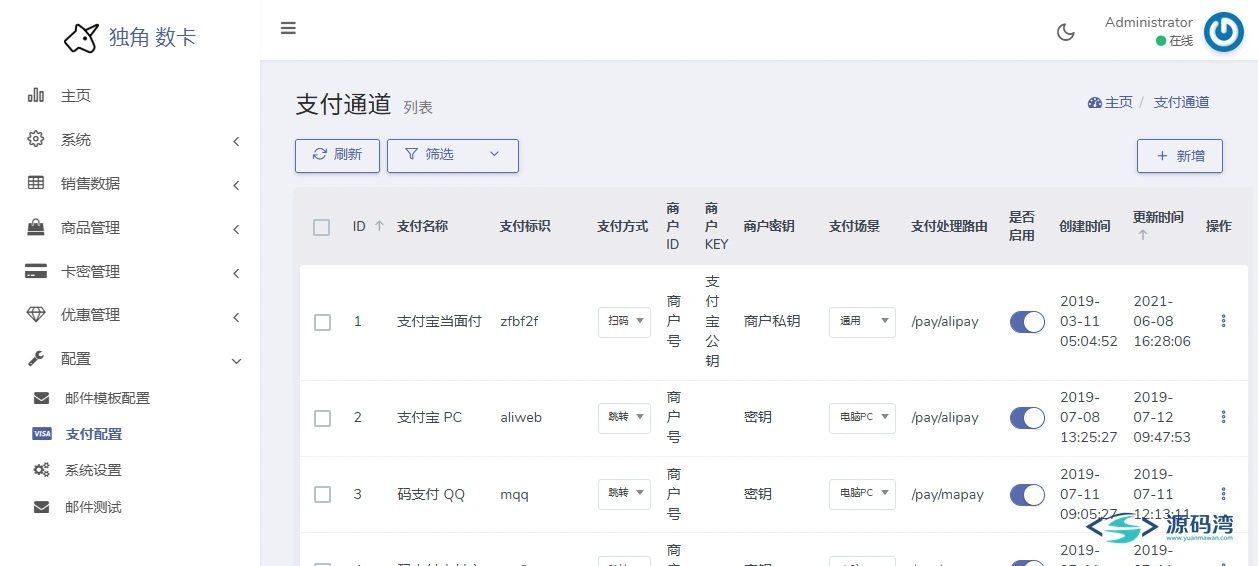Click the gear icon beside 系统
Screen dimensions: 1258x566
(36, 139)
